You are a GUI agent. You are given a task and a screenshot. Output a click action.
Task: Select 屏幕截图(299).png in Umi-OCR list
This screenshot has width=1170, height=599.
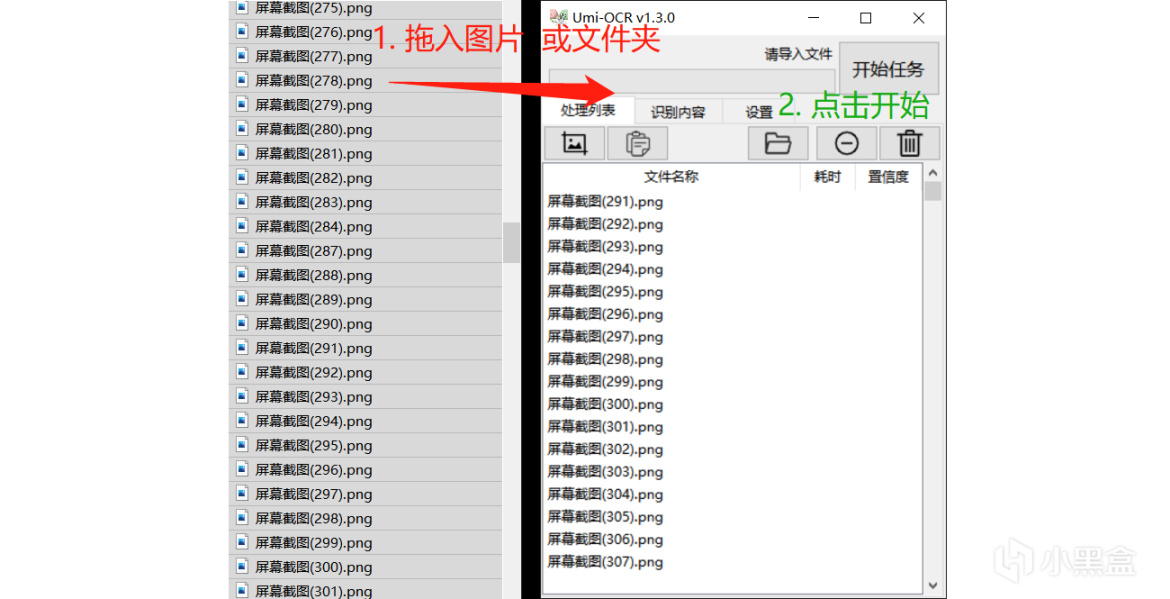(605, 381)
